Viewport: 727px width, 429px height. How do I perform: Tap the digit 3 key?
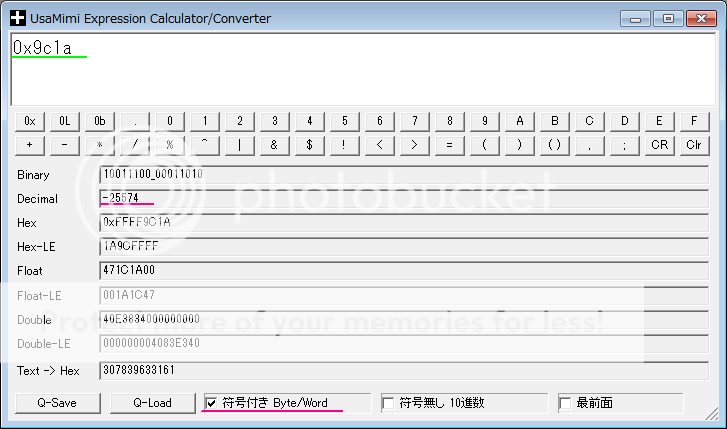click(275, 122)
